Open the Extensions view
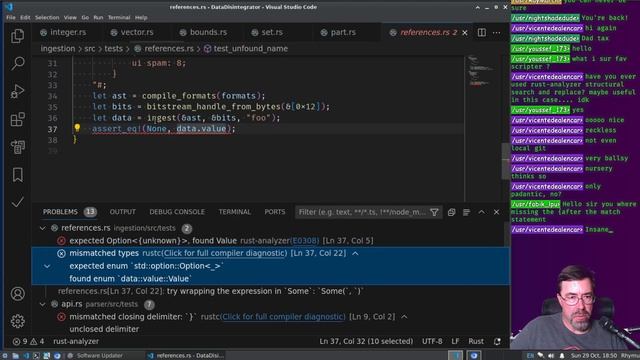The image size is (640, 360). tap(18, 119)
